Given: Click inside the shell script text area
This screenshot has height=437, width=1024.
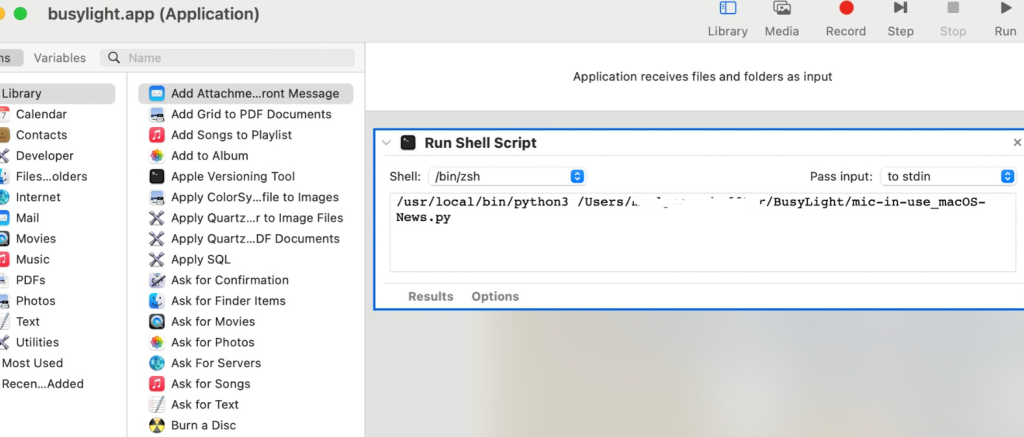Looking at the screenshot, I should tap(703, 232).
